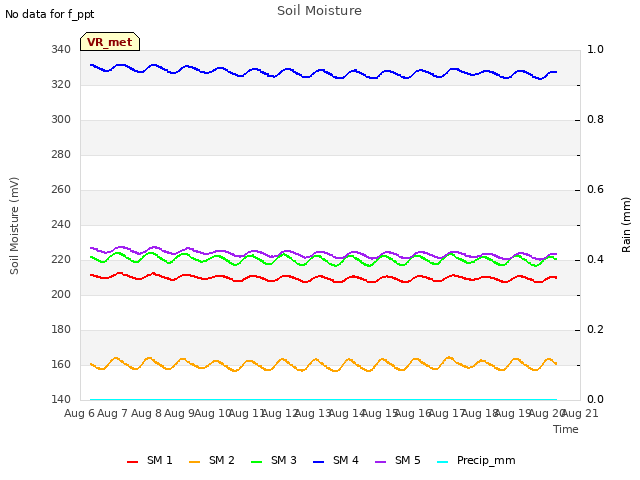640x480 pixels.
Task: Click the Aug 7 x-axis tick label
Action: (x=113, y=413)
